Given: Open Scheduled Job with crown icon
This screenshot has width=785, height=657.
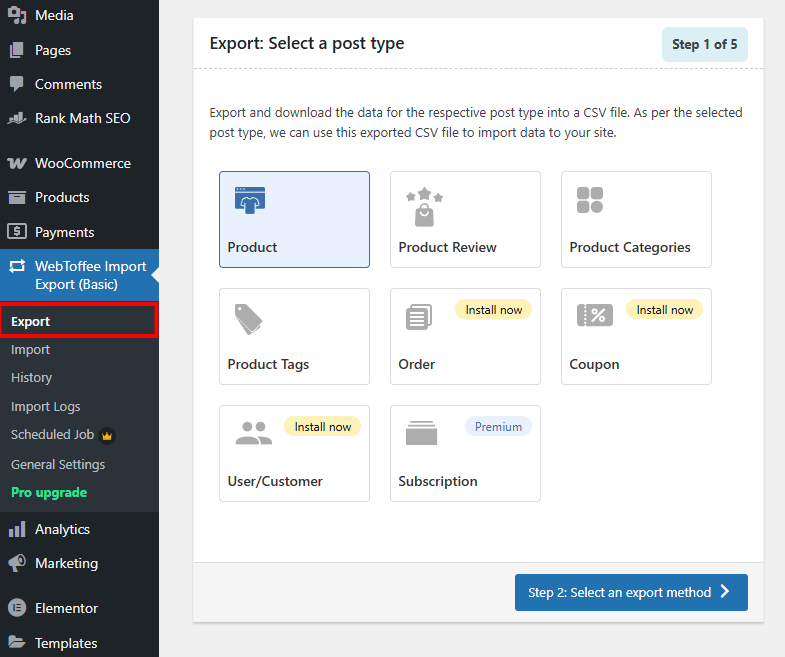Looking at the screenshot, I should [x=53, y=435].
